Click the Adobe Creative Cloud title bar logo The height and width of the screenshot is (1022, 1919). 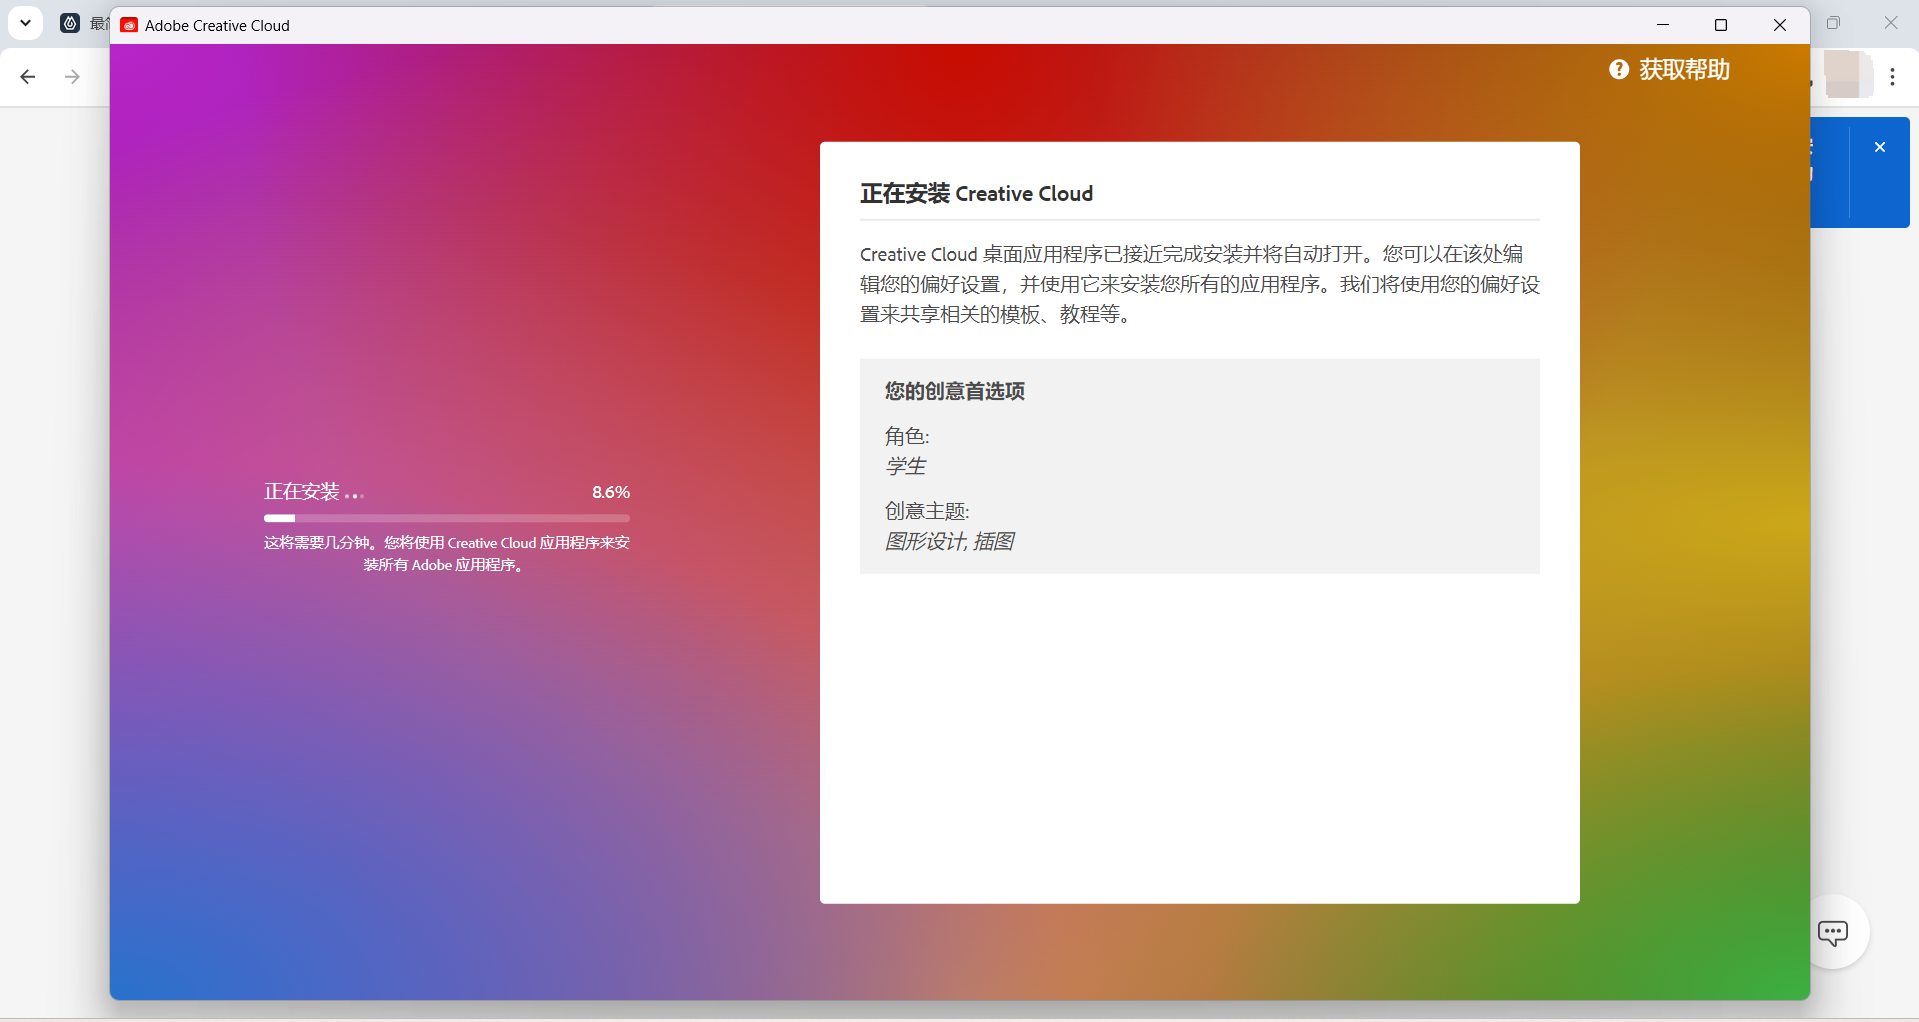129,25
